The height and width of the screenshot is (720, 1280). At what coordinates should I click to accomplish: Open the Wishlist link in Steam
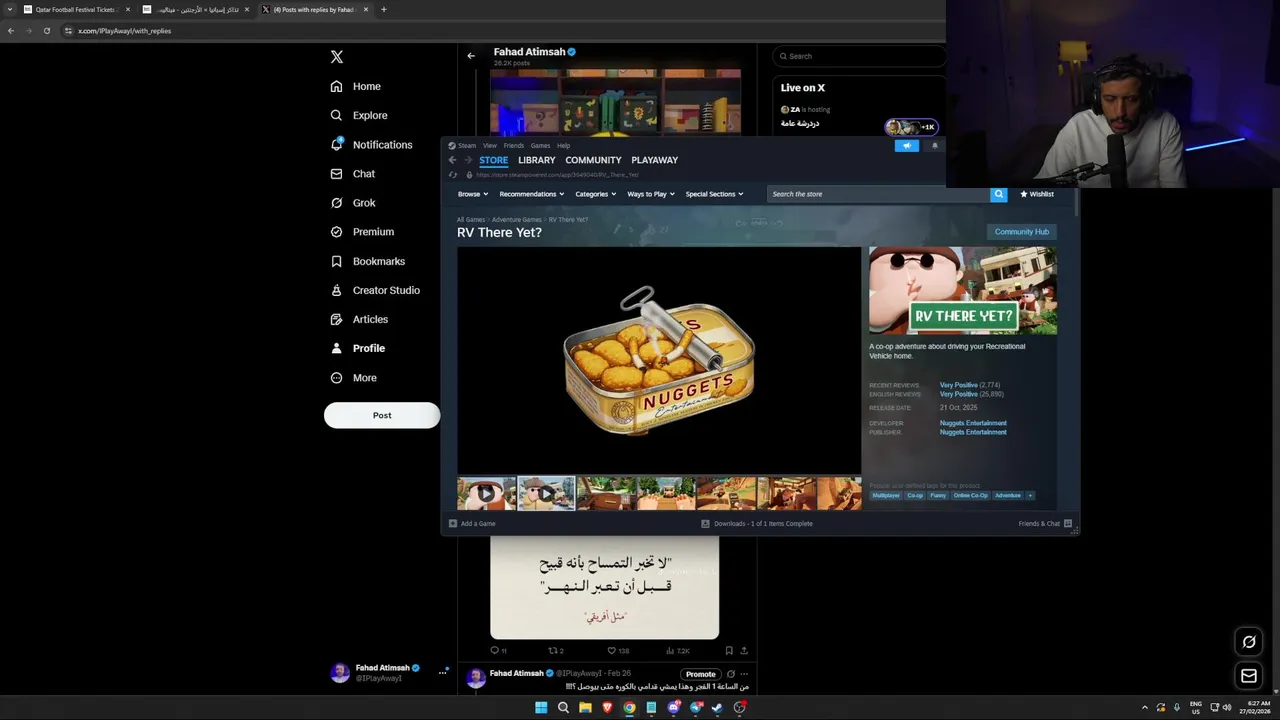(1036, 194)
